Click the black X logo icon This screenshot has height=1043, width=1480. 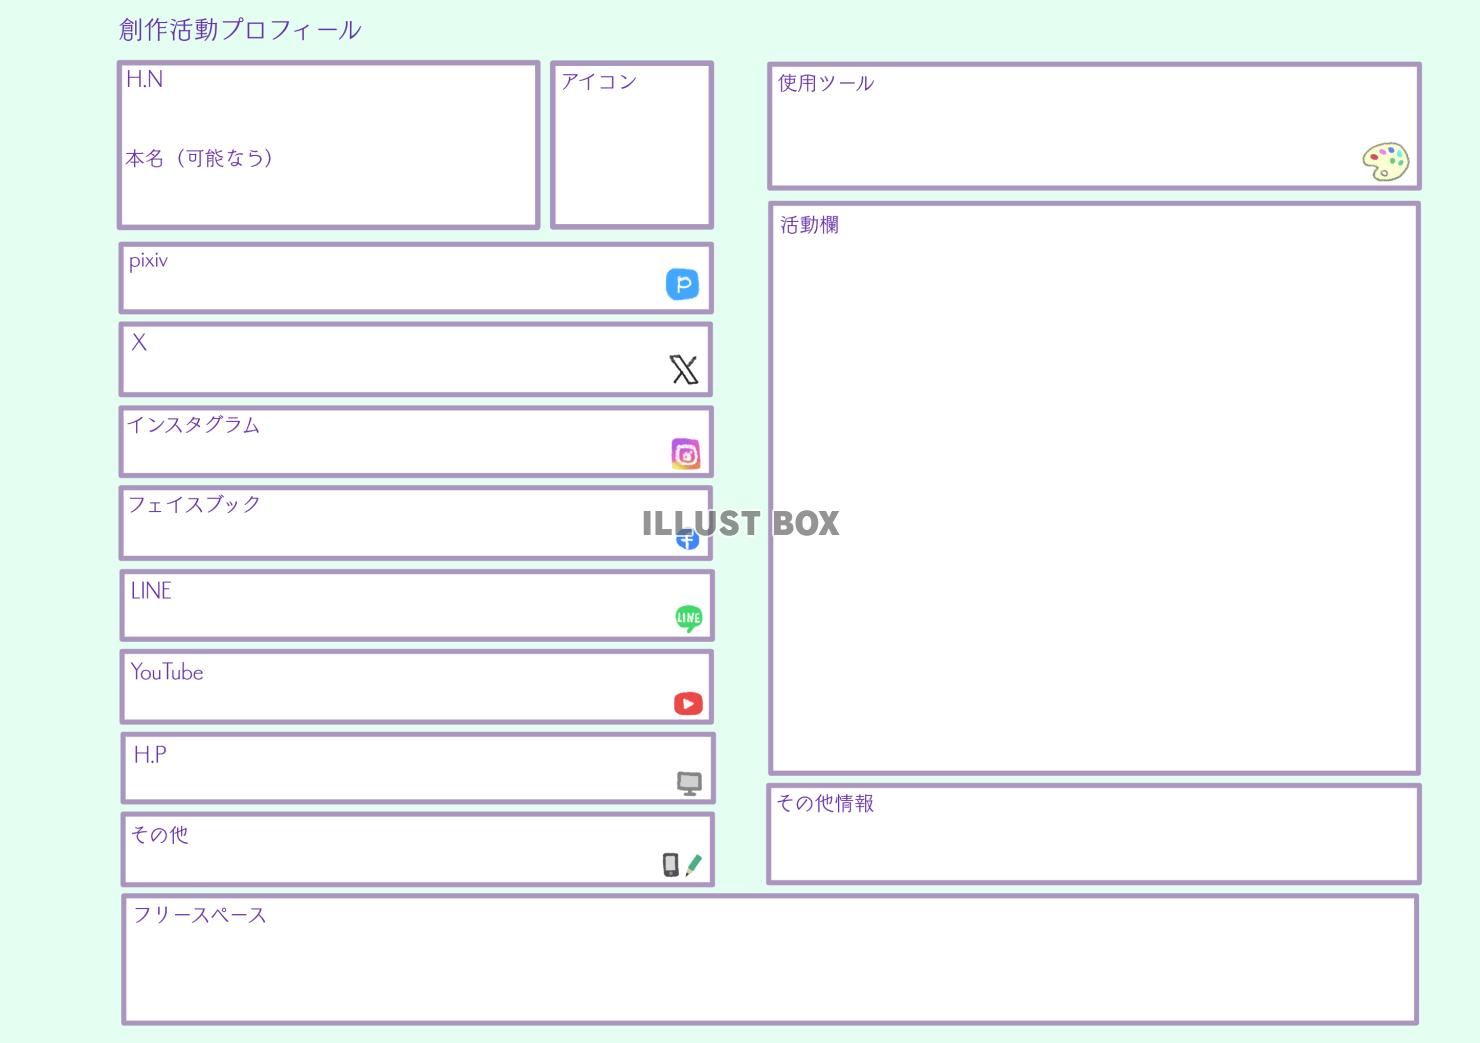(684, 370)
